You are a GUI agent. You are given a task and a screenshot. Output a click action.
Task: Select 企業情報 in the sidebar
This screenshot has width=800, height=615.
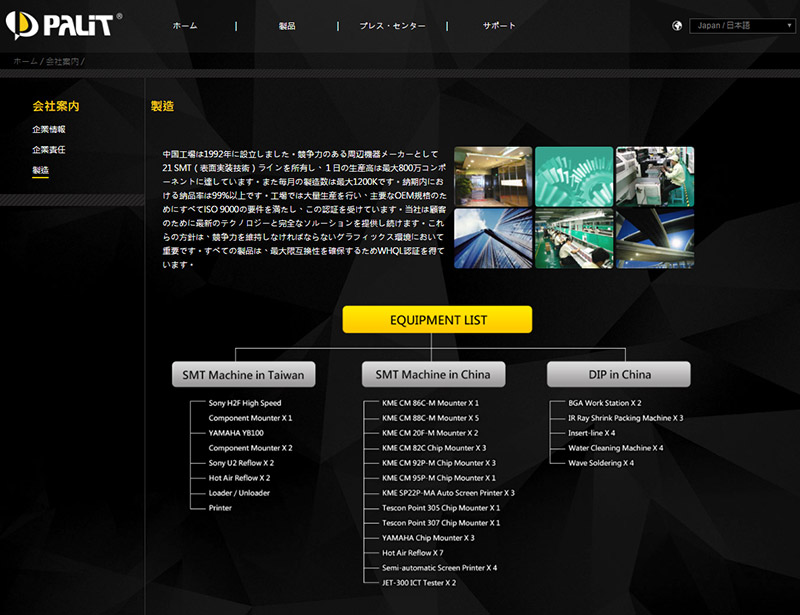point(49,129)
